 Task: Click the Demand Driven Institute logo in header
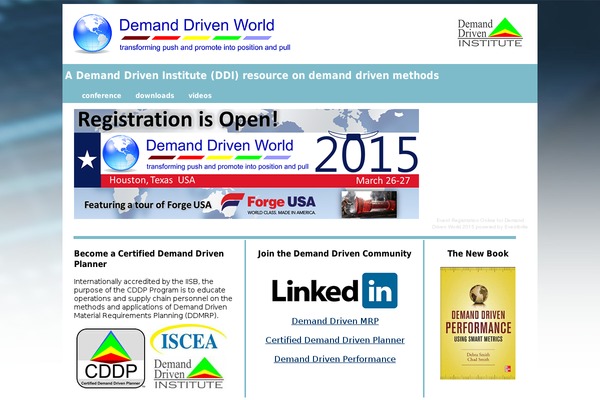[x=490, y=32]
